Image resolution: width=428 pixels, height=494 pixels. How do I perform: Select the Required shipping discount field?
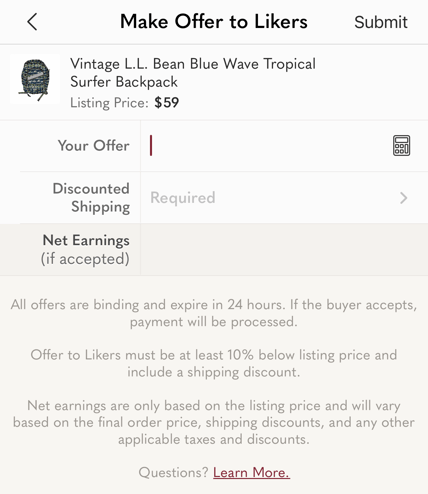click(284, 198)
